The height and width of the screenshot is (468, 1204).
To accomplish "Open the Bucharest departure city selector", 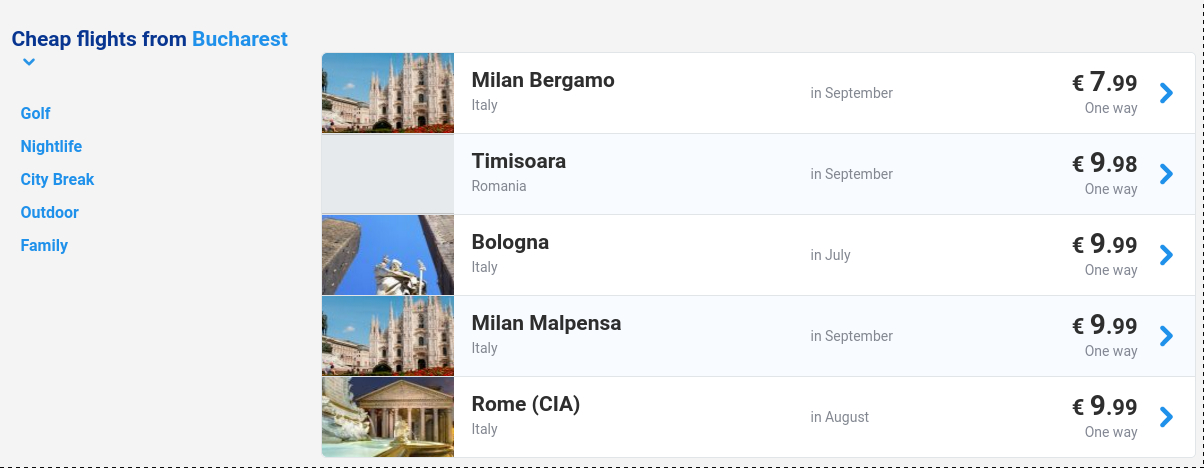I will (239, 39).
